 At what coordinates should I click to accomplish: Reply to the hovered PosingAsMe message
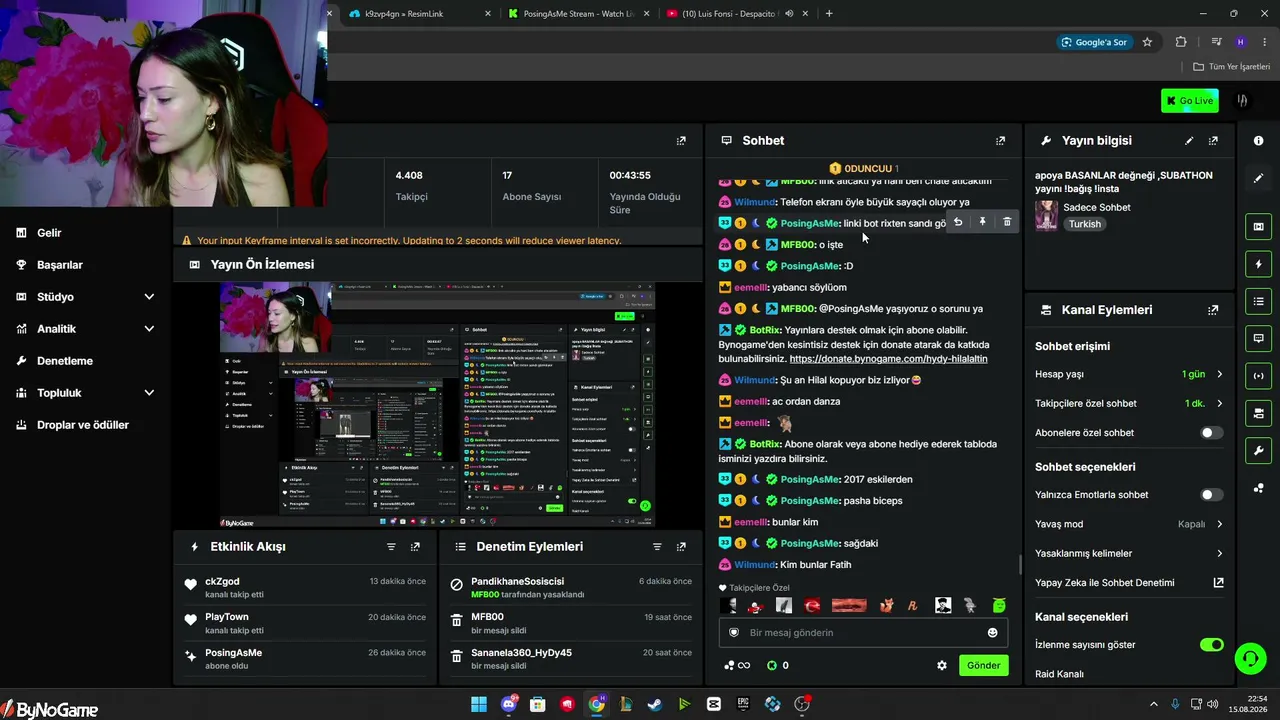point(958,222)
